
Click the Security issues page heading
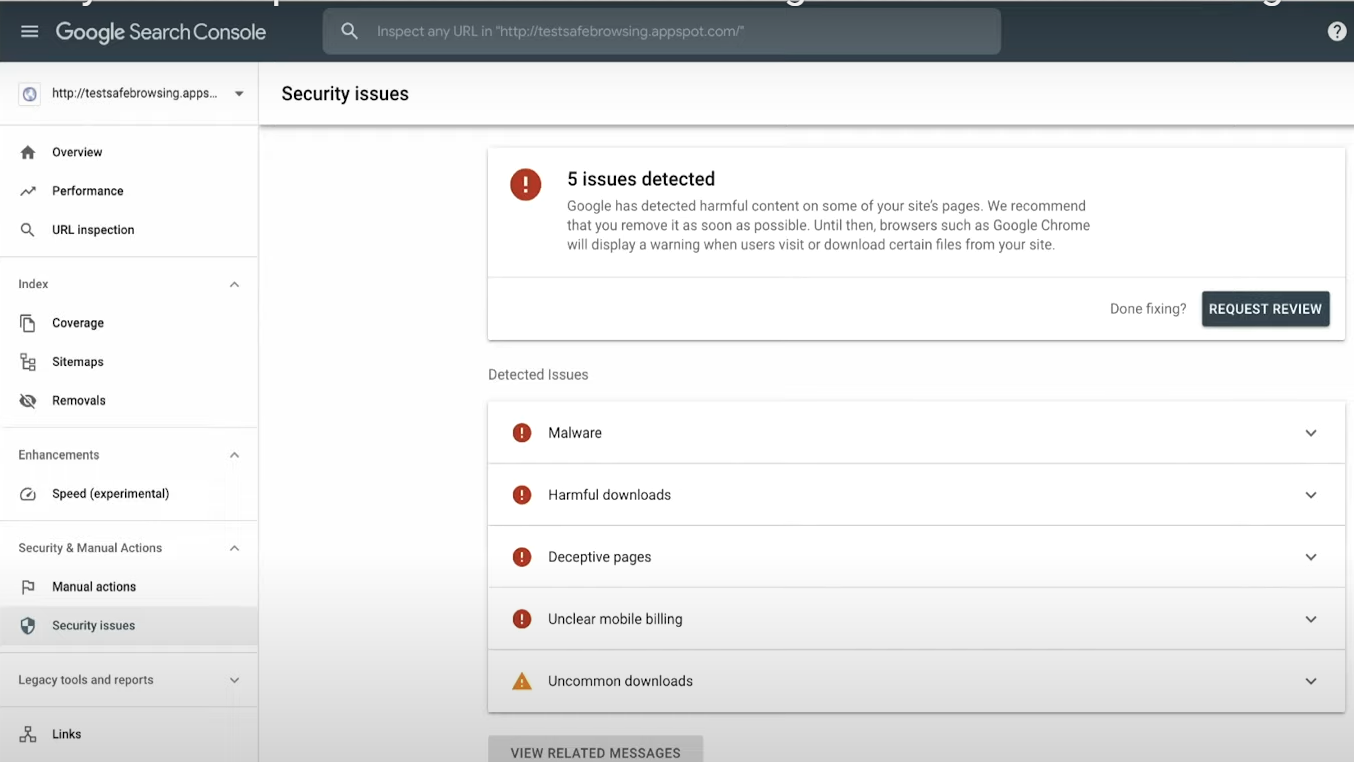345,94
